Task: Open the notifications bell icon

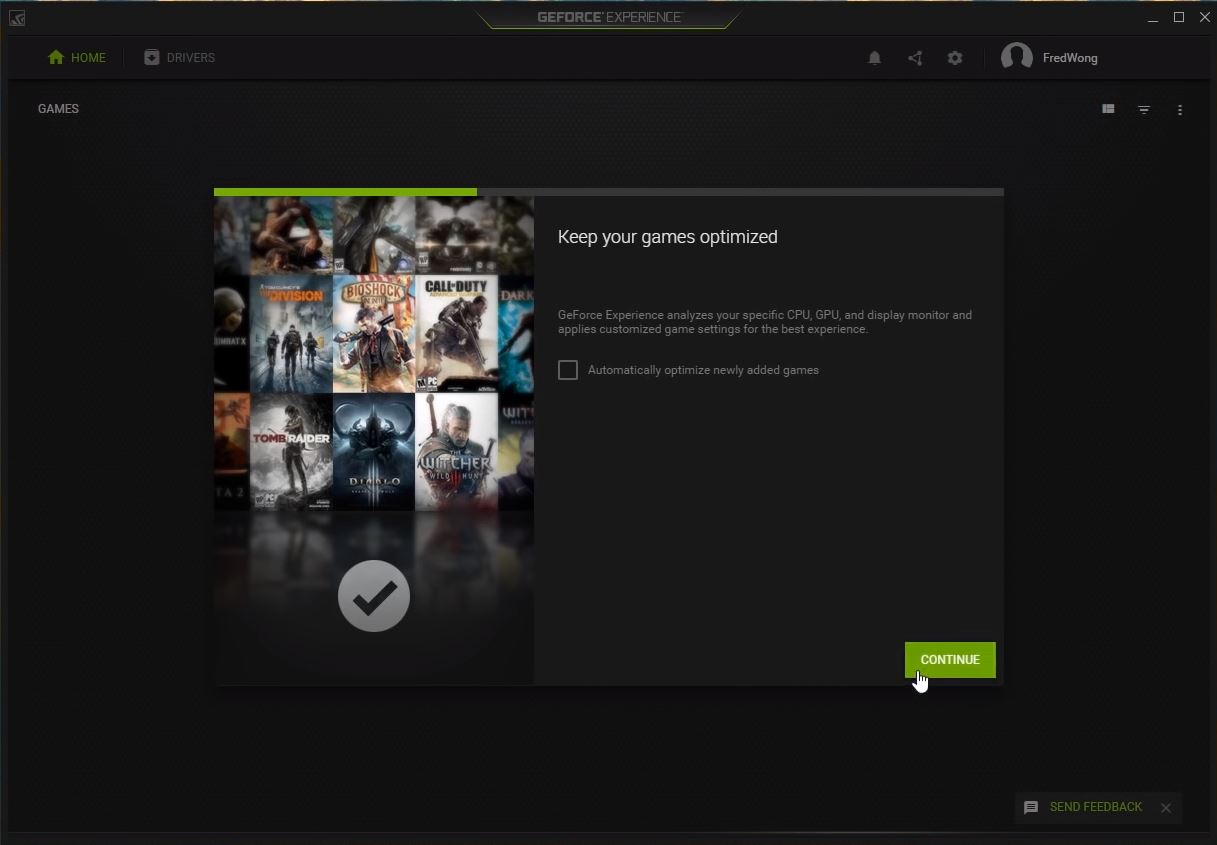Action: click(874, 58)
